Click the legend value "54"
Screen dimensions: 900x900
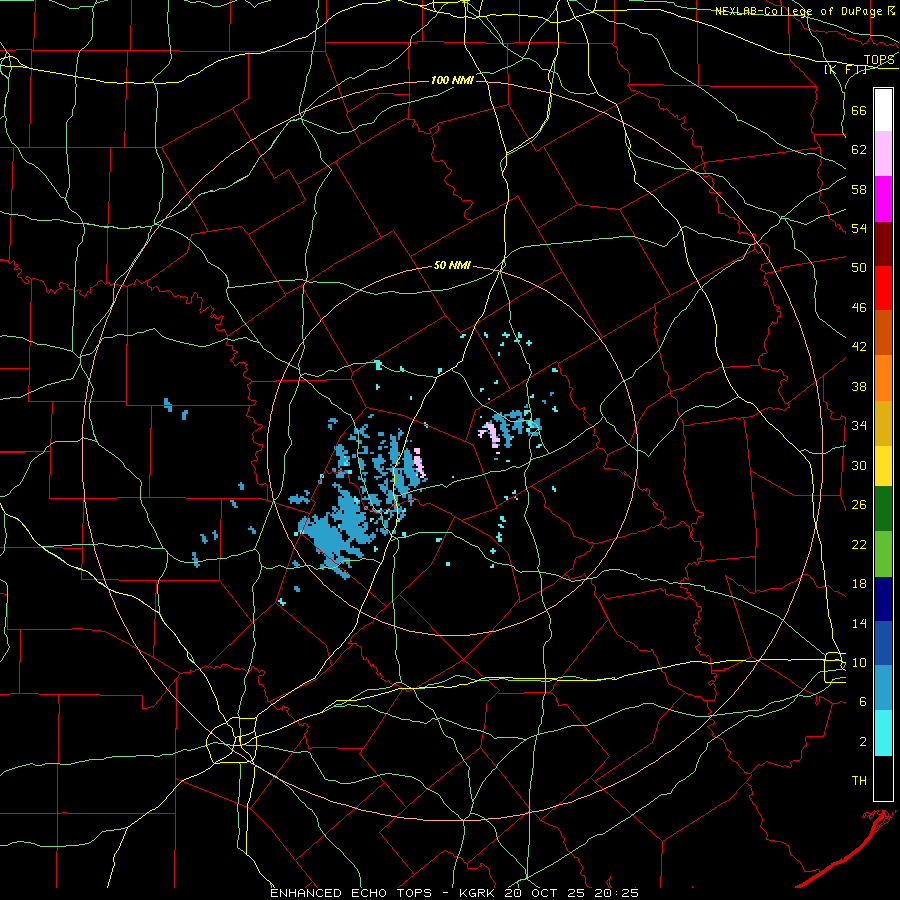[x=859, y=228]
